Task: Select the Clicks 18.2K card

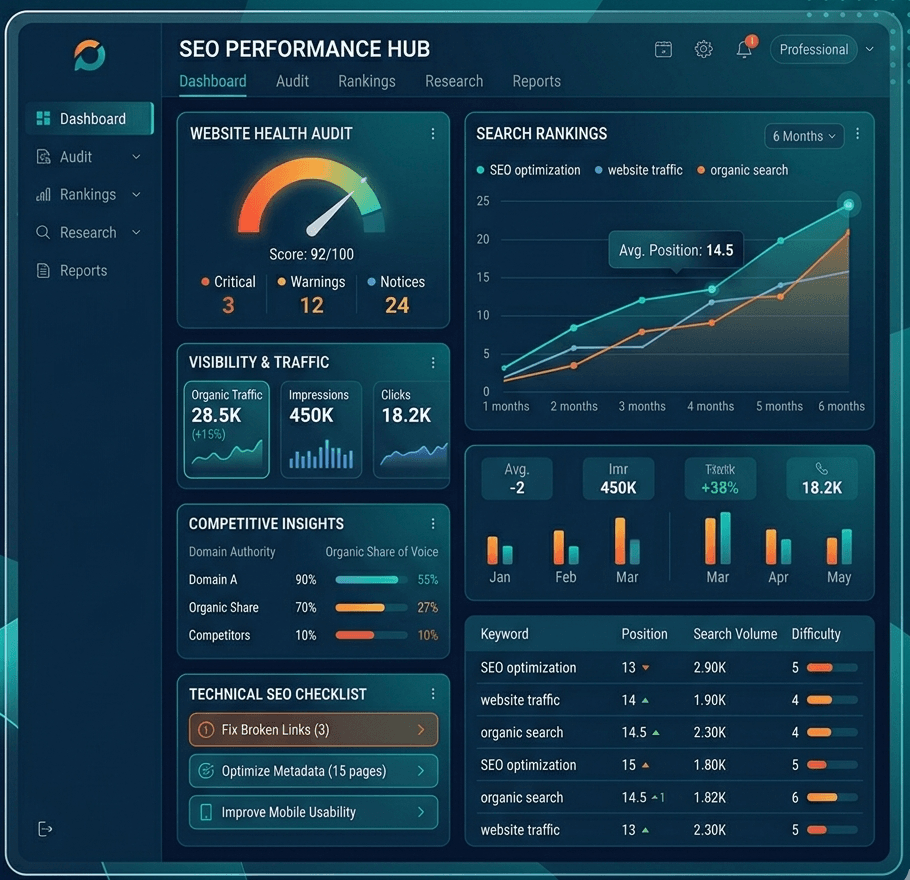Action: coord(411,430)
